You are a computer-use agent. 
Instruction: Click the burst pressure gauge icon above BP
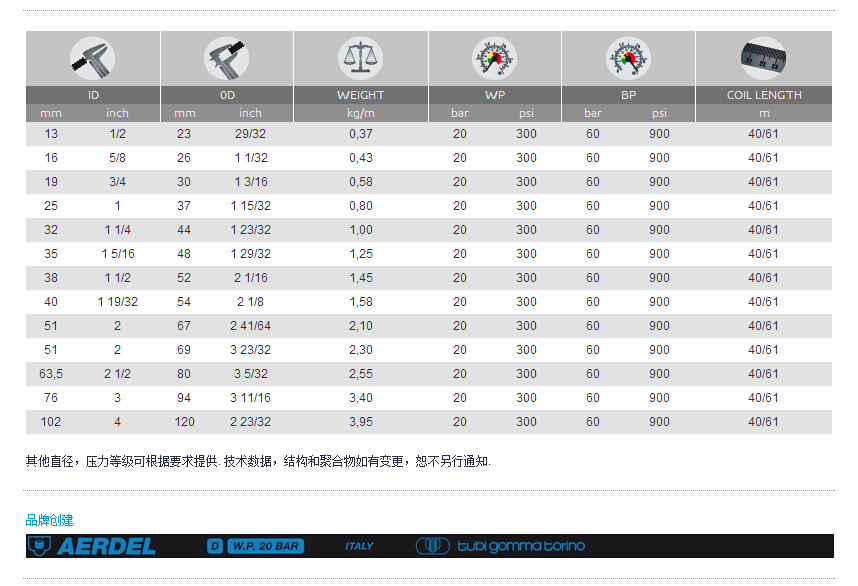[x=627, y=58]
